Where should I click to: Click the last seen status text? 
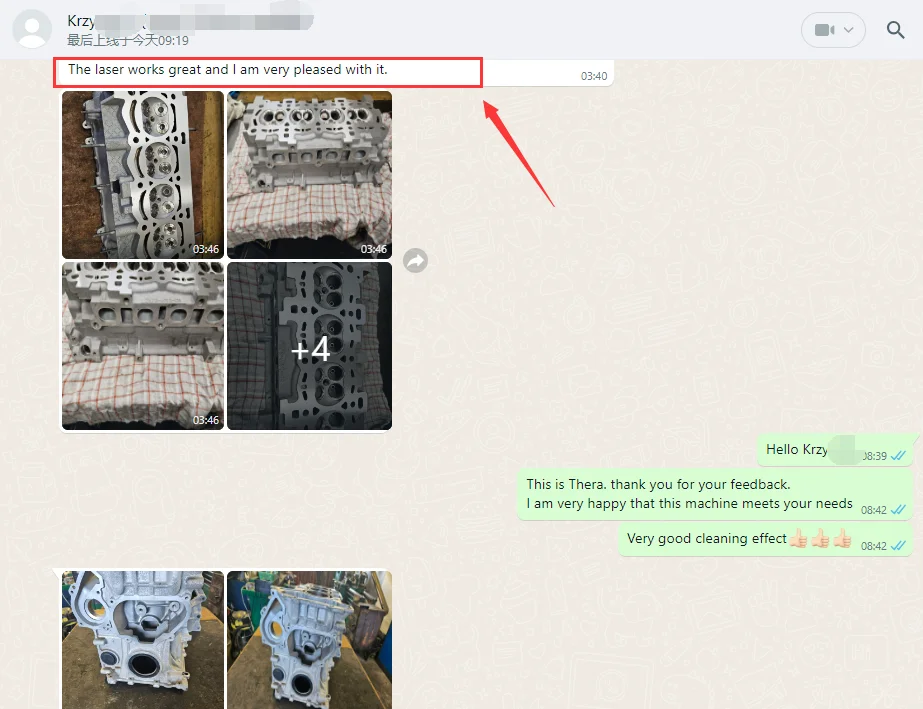128,40
